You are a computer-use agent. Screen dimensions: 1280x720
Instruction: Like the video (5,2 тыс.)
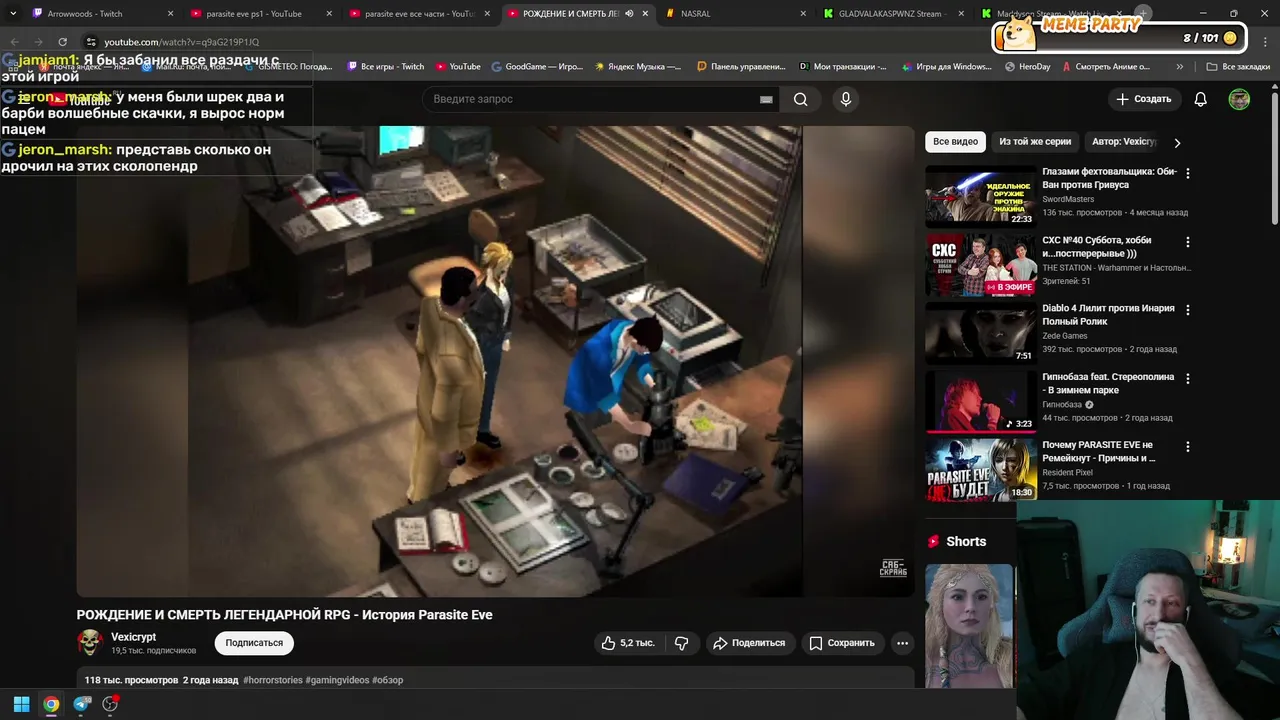point(628,643)
